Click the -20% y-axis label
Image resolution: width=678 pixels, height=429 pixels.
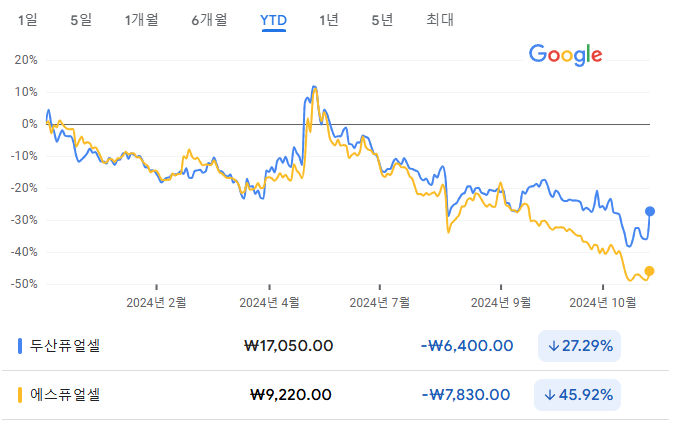24,188
